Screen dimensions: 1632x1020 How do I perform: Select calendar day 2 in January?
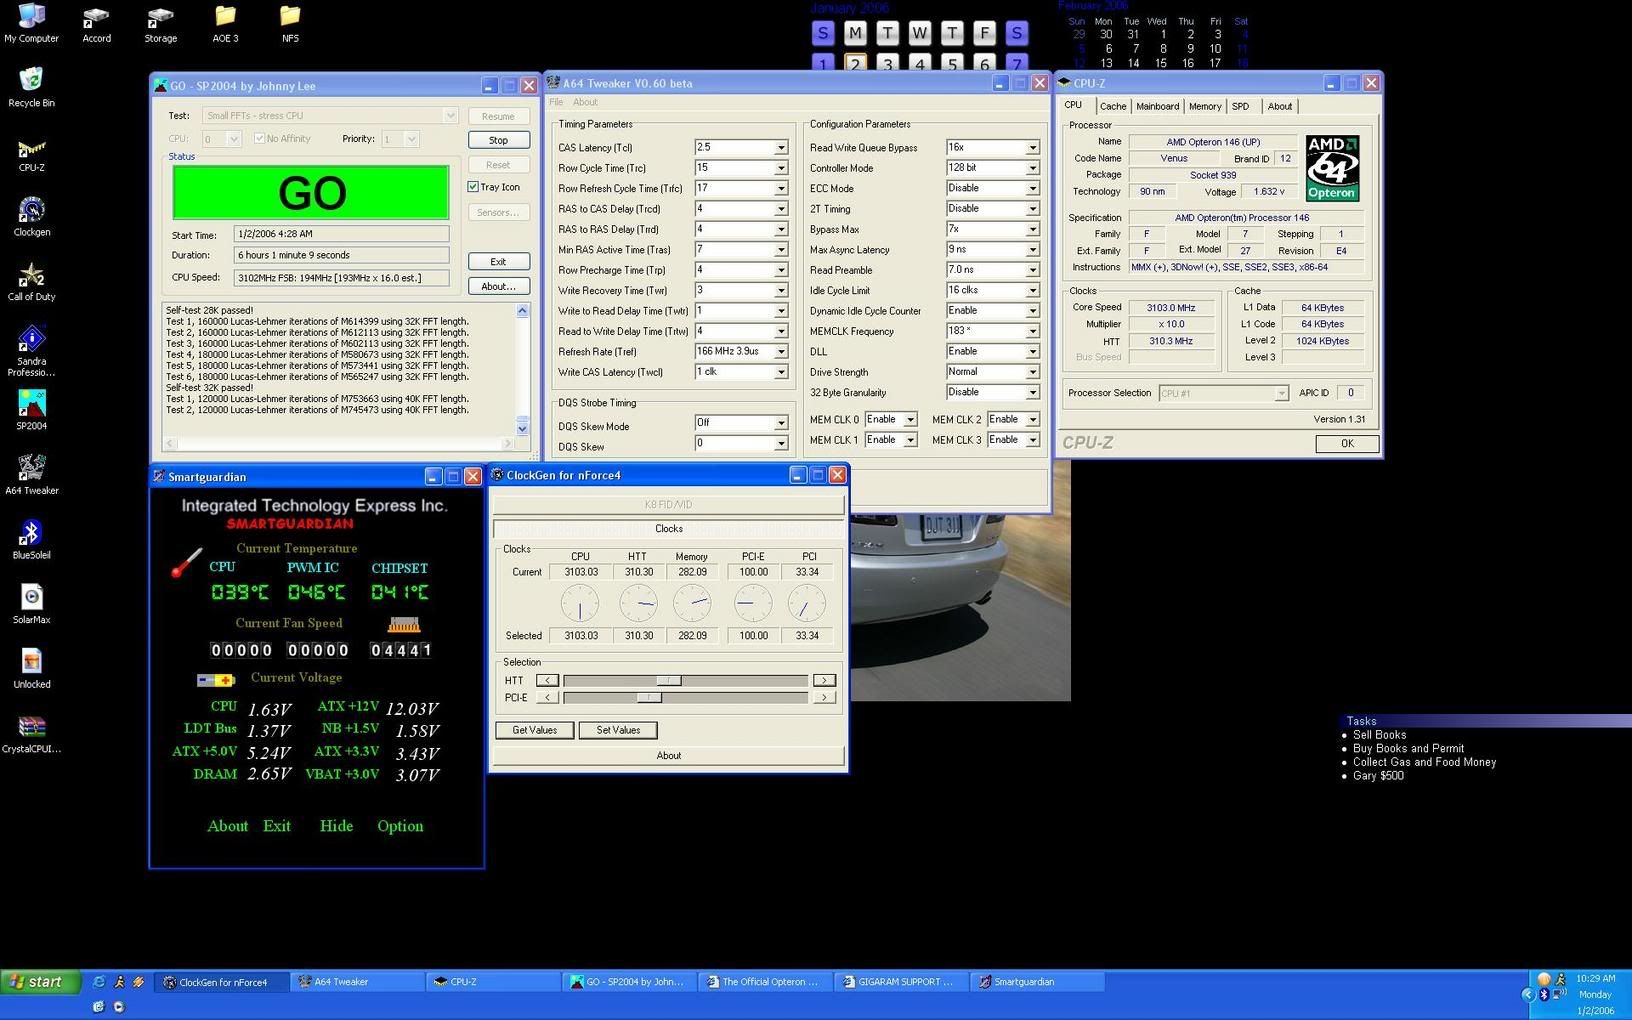[x=855, y=64]
